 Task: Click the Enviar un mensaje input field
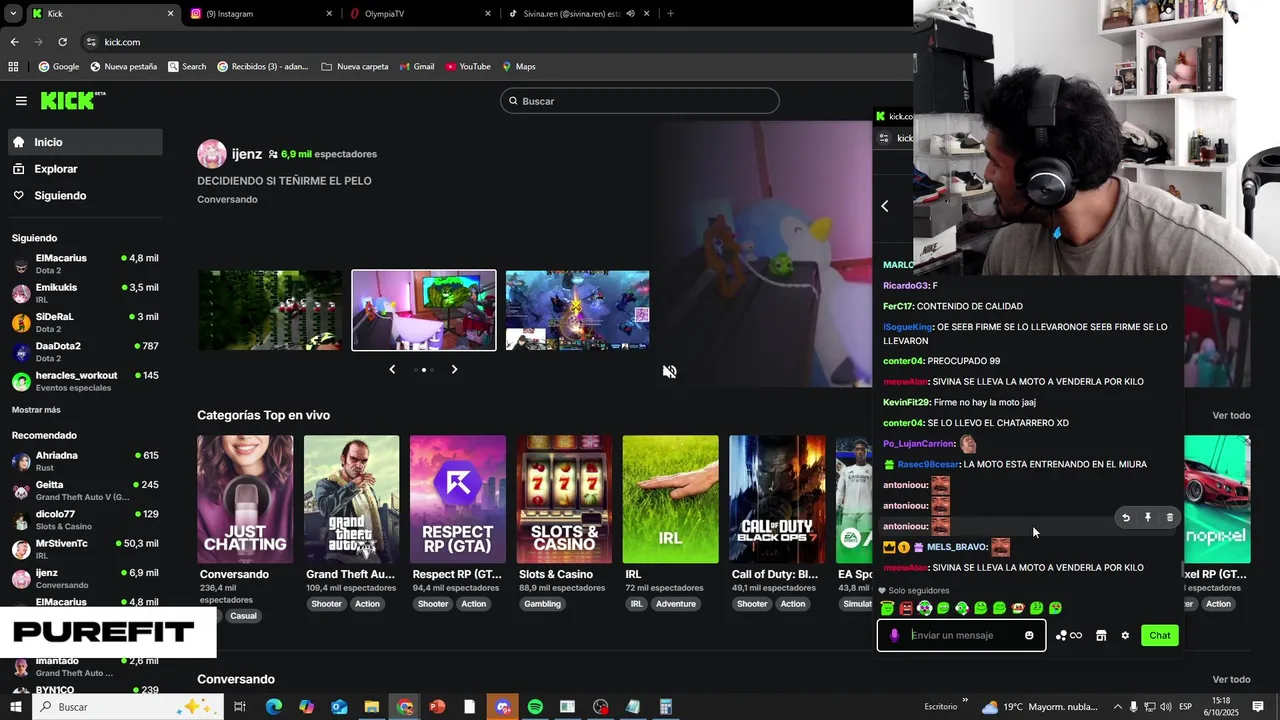pyautogui.click(x=962, y=635)
